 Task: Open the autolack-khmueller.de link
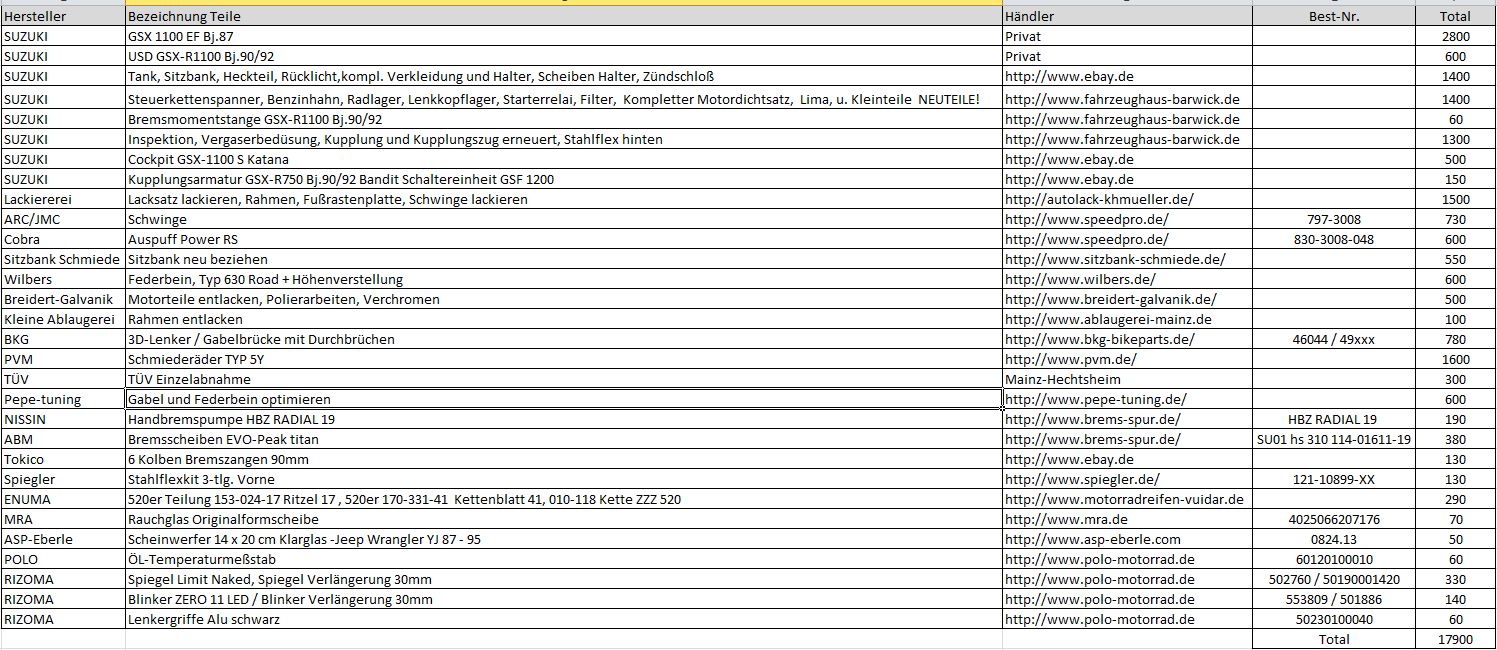click(1099, 200)
